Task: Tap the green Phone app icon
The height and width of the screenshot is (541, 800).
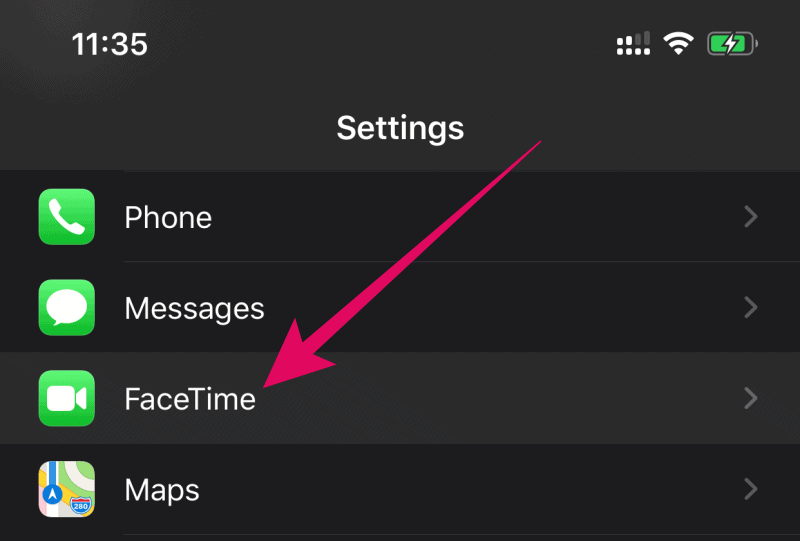Action: point(67,217)
